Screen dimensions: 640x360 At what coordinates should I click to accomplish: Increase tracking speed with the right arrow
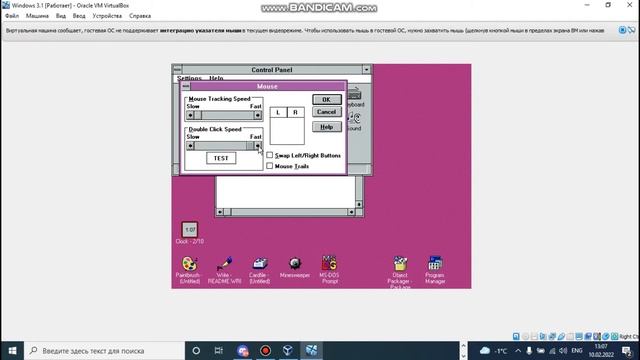click(x=258, y=116)
